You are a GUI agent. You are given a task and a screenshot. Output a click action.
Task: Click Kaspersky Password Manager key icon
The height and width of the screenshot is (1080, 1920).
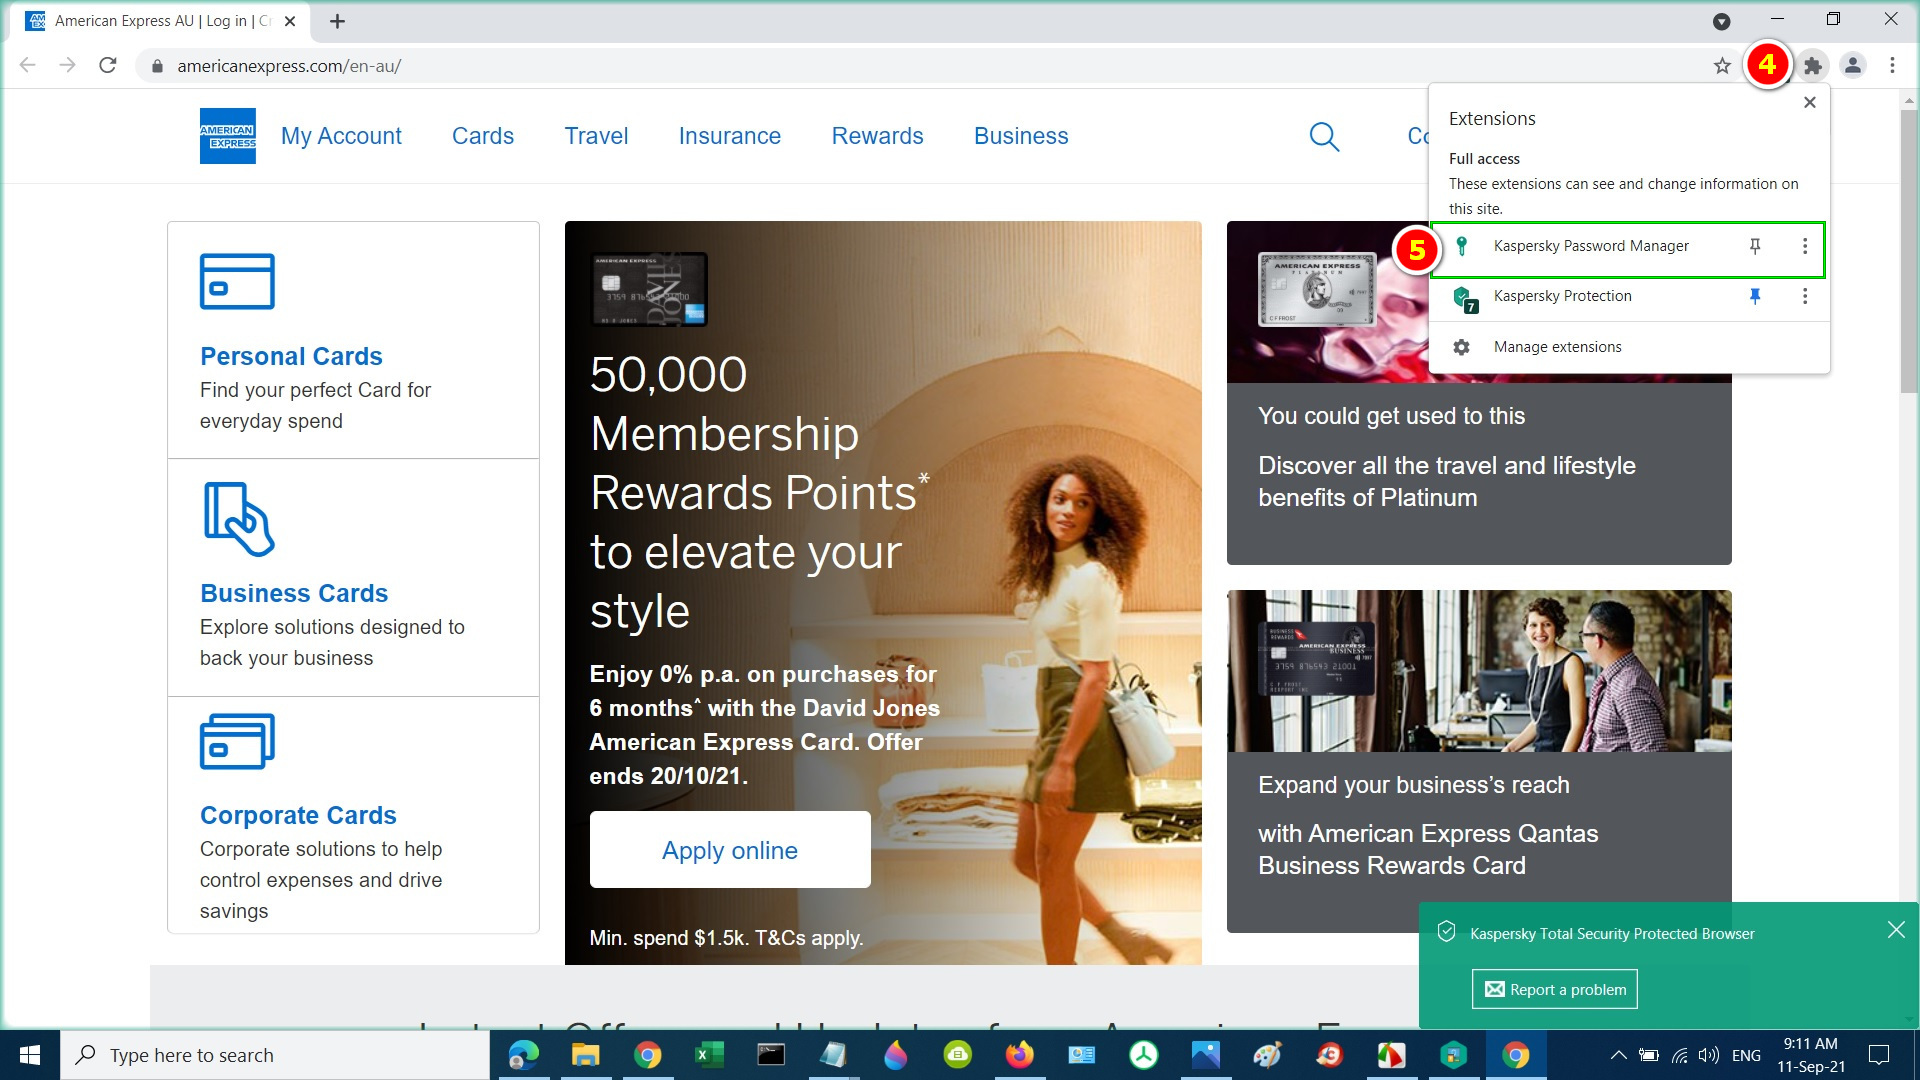[1462, 246]
